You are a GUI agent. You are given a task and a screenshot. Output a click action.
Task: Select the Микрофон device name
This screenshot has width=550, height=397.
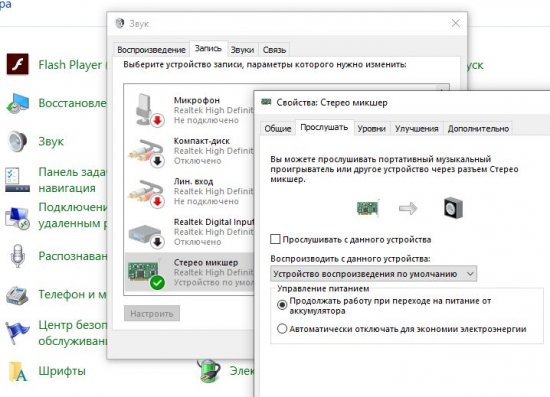coord(197,100)
